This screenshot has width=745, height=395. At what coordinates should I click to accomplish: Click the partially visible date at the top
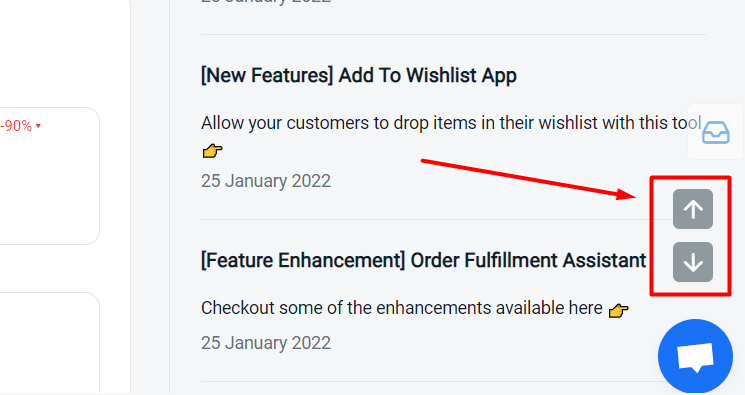tap(266, 2)
